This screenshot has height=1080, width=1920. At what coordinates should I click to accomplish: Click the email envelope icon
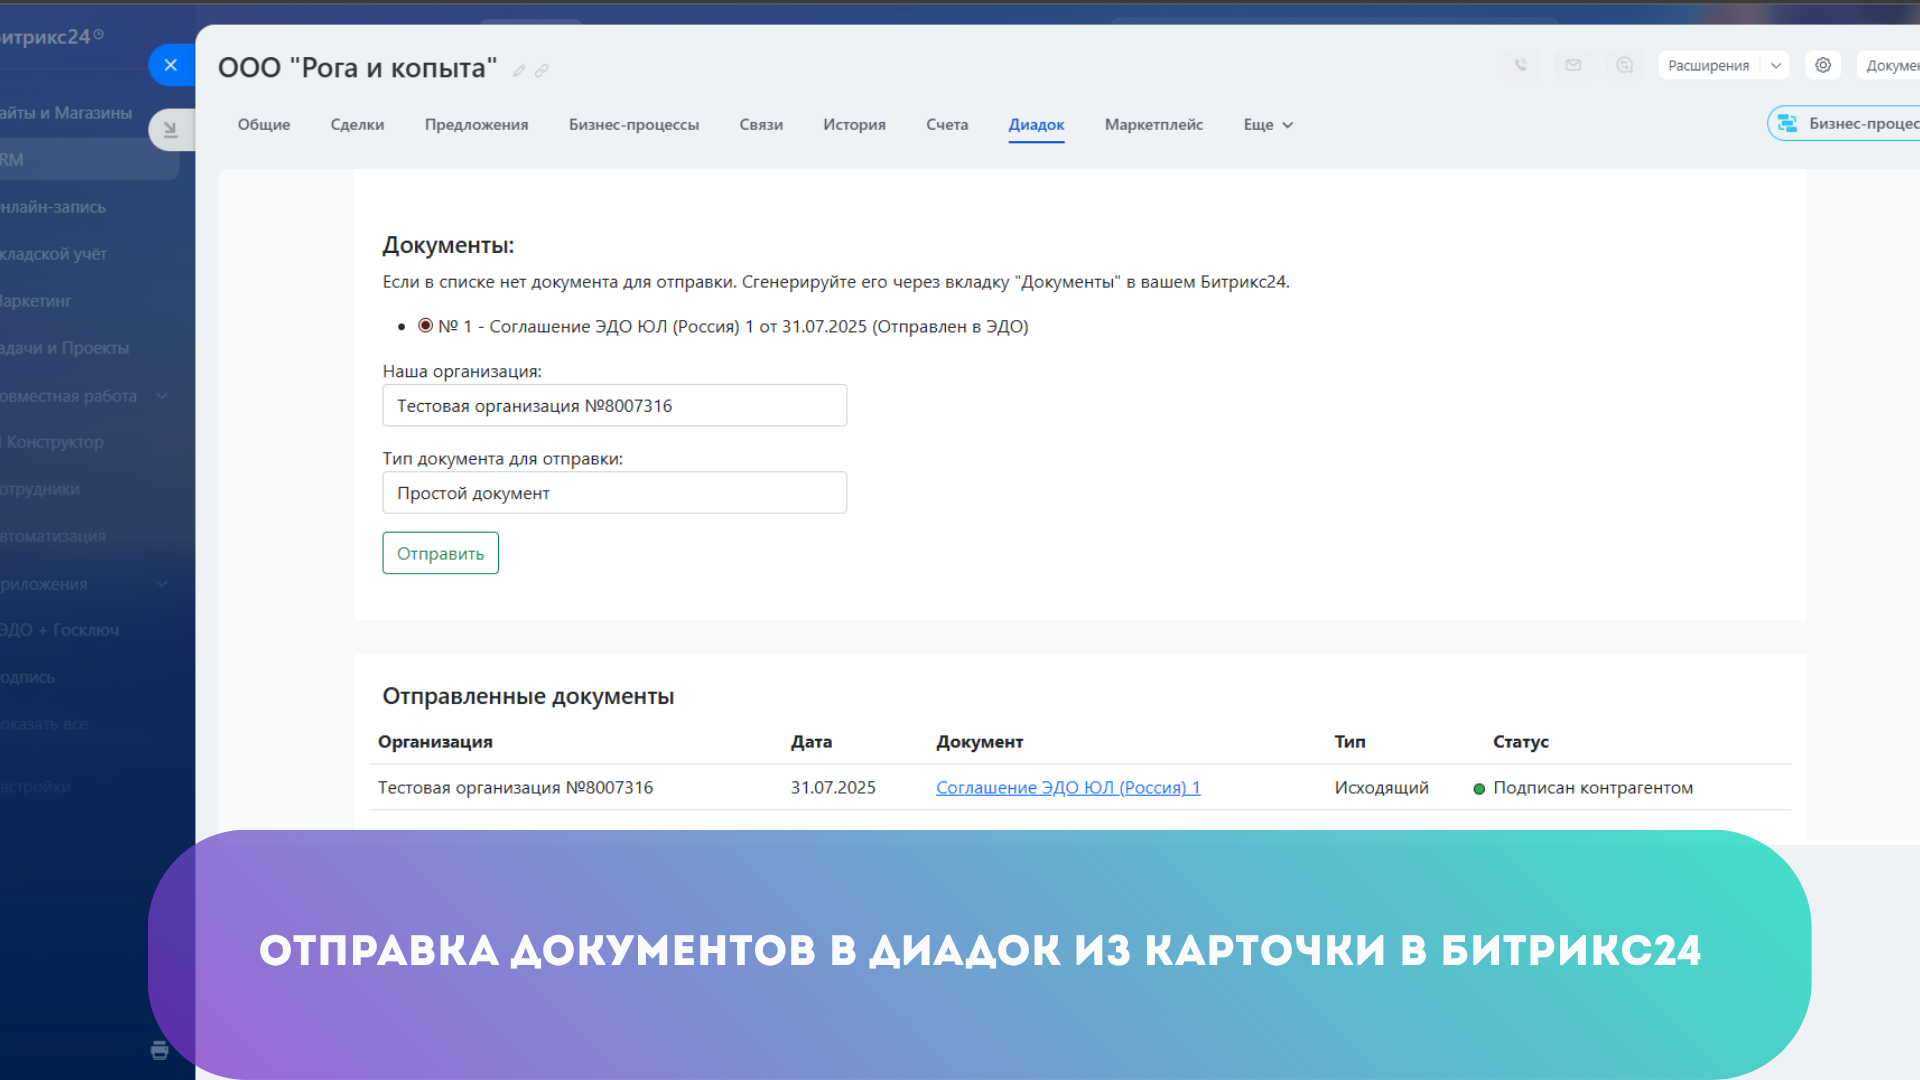coord(1573,65)
